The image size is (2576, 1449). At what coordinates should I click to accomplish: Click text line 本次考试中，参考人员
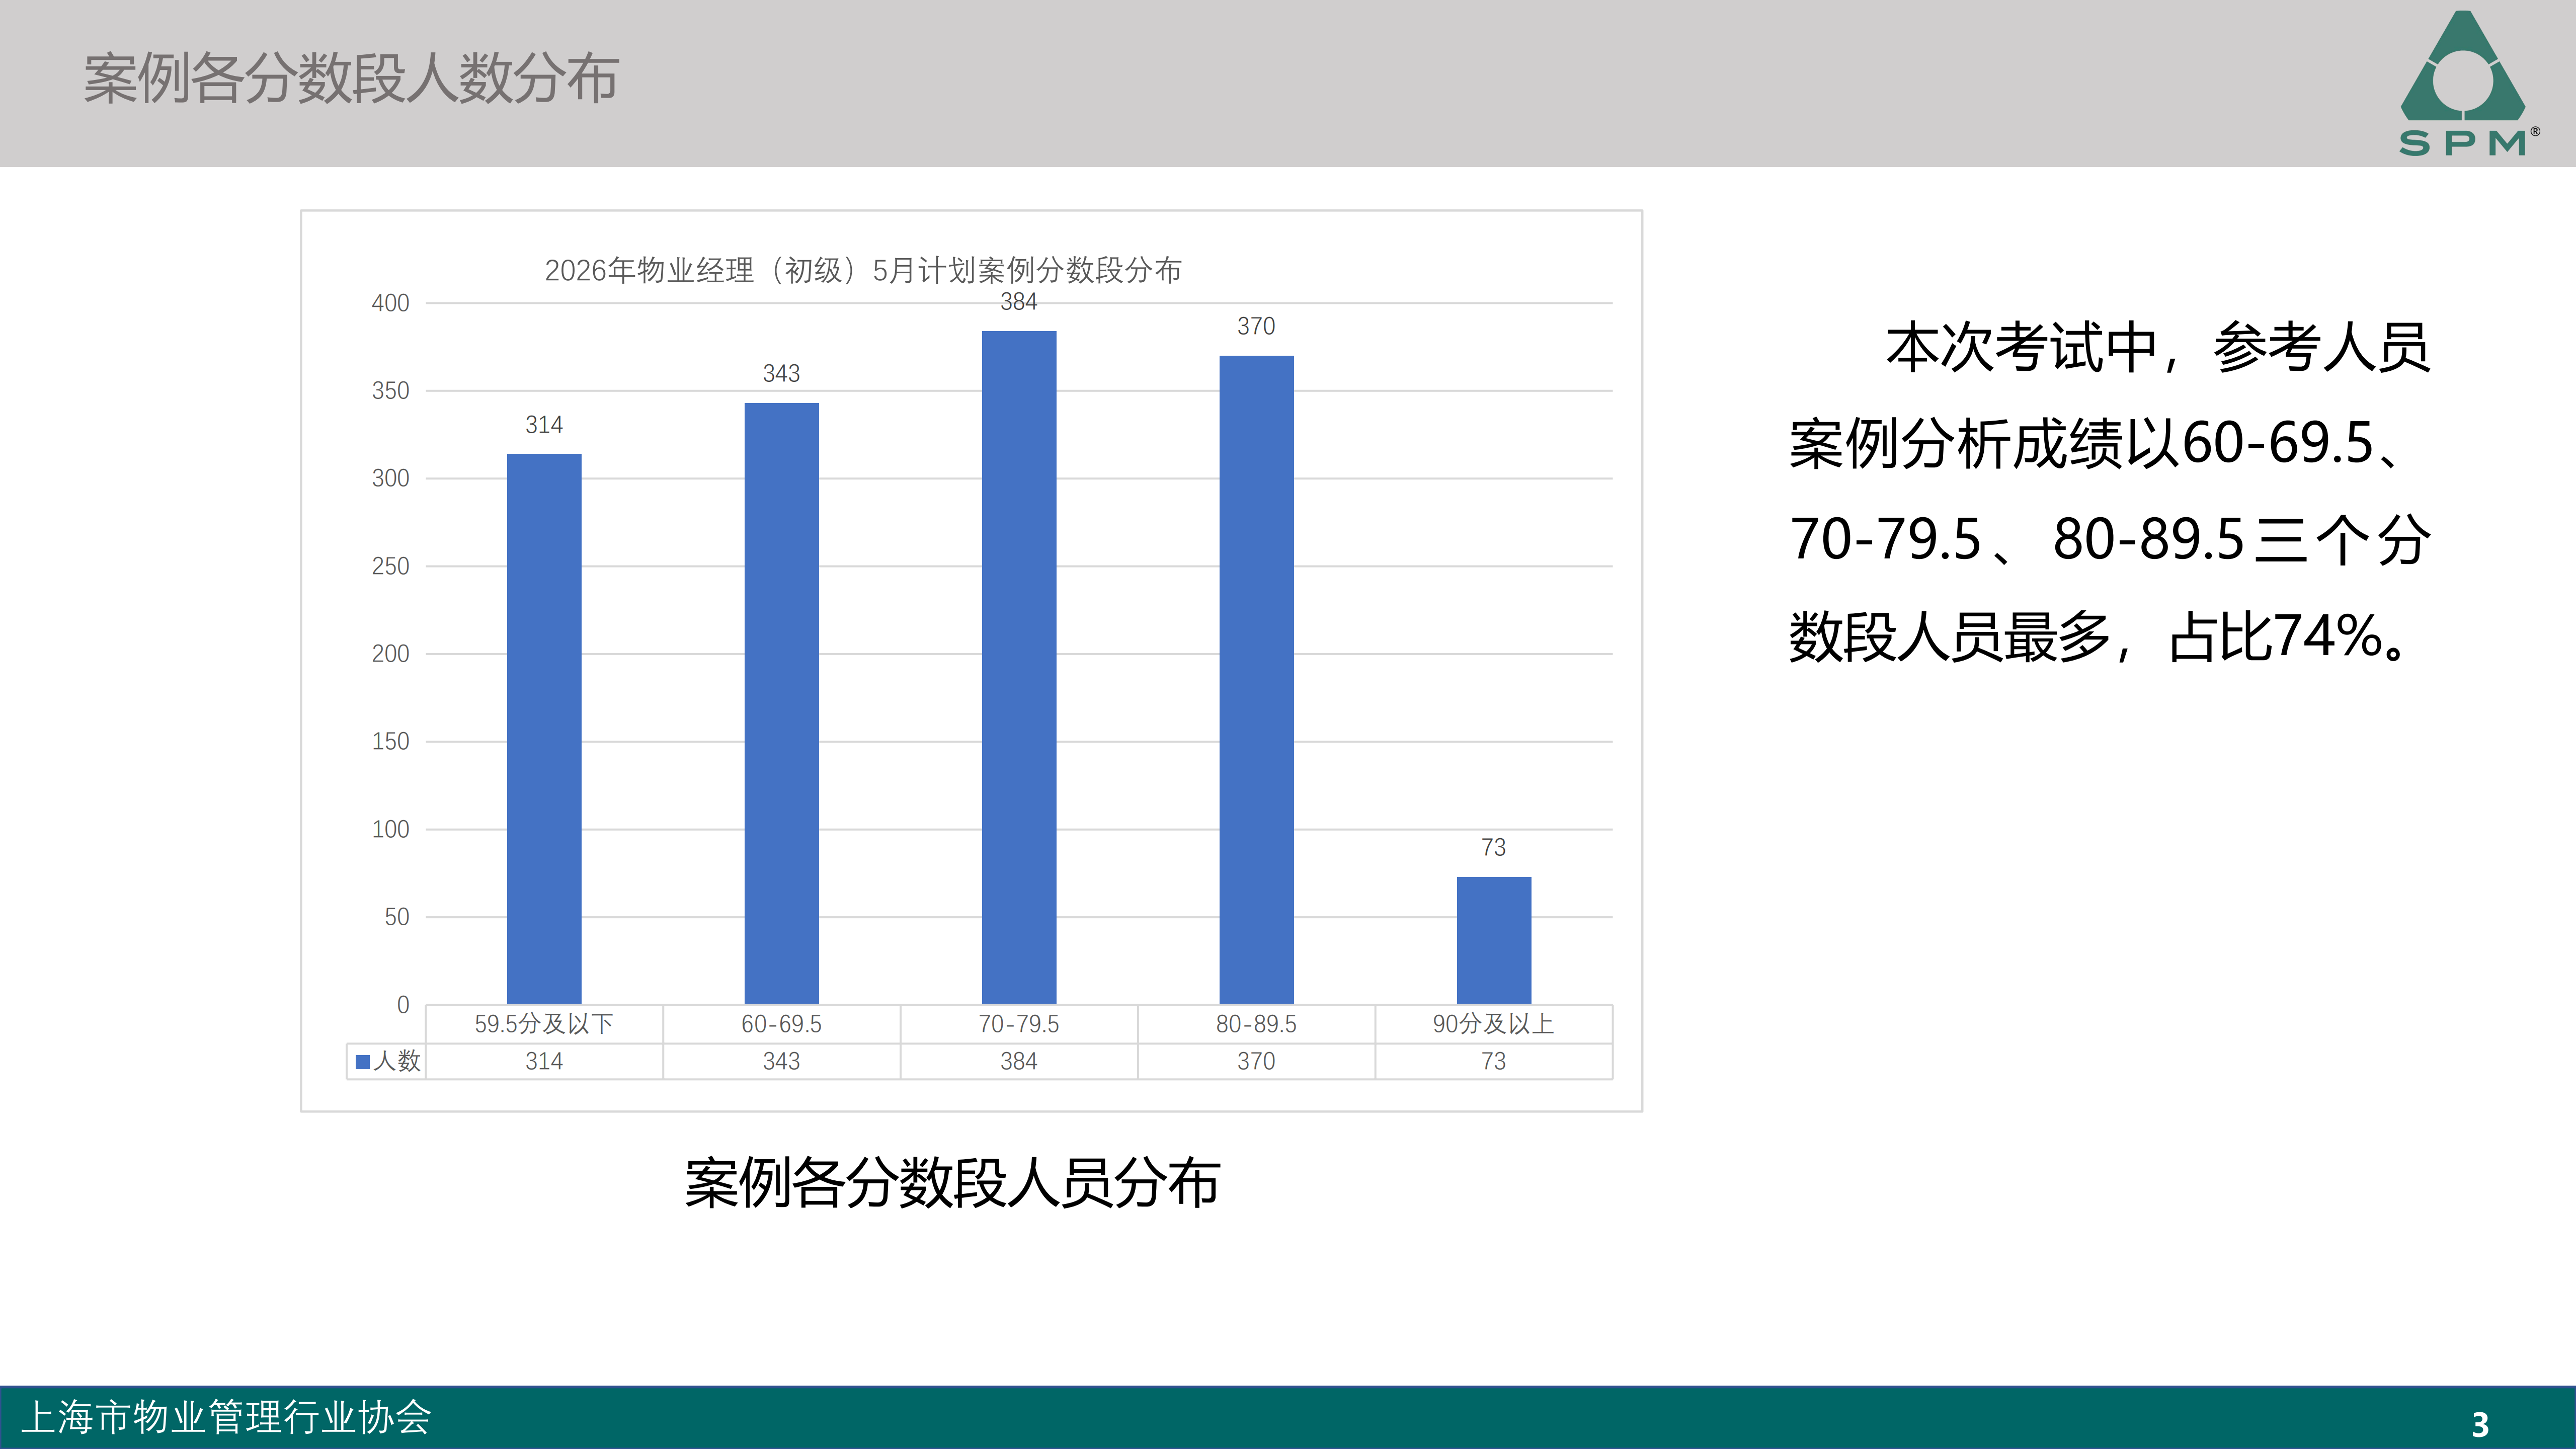[x=2158, y=348]
